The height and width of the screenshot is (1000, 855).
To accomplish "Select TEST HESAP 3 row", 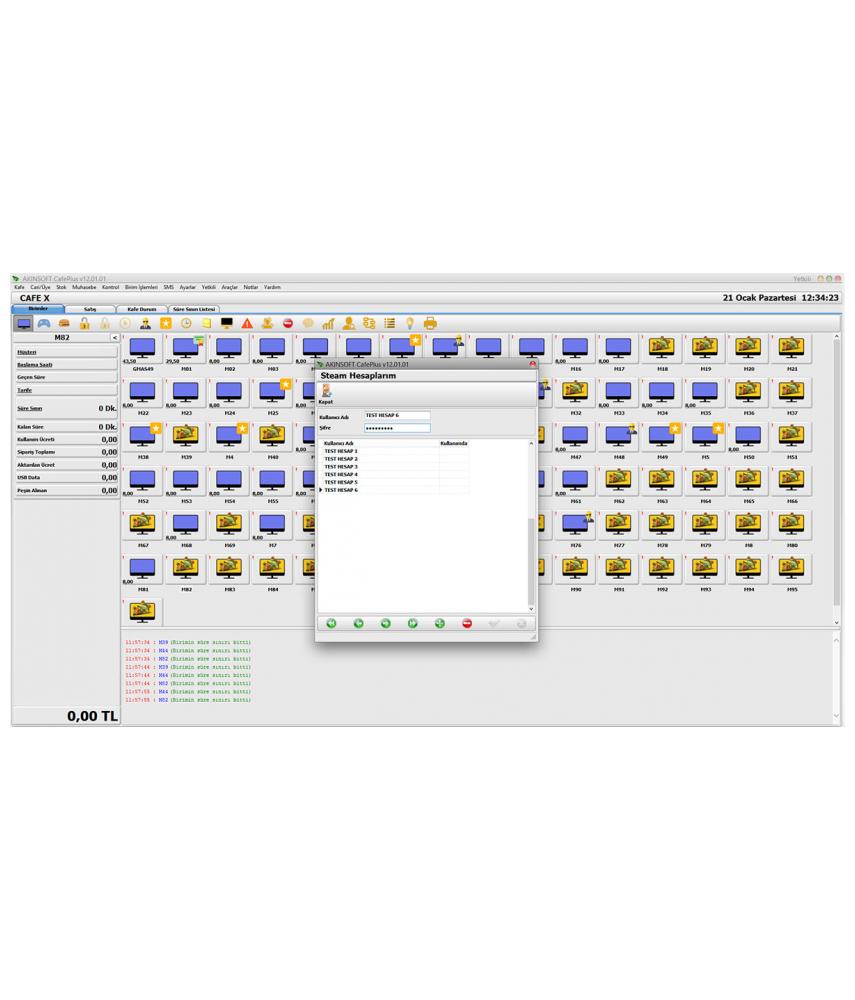I will pyautogui.click(x=342, y=466).
